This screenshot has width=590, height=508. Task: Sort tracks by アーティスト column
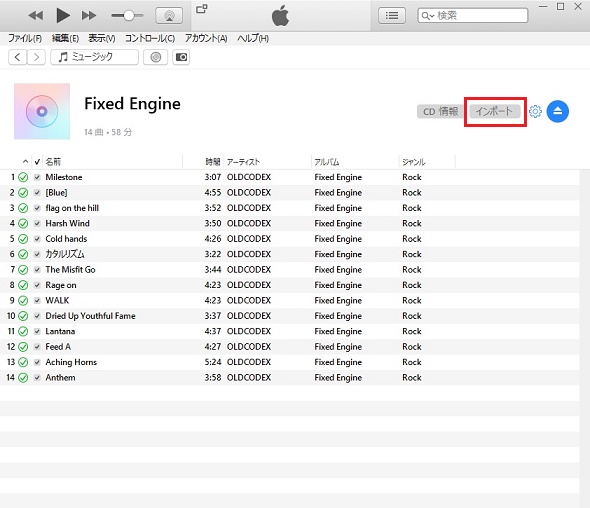(x=243, y=162)
